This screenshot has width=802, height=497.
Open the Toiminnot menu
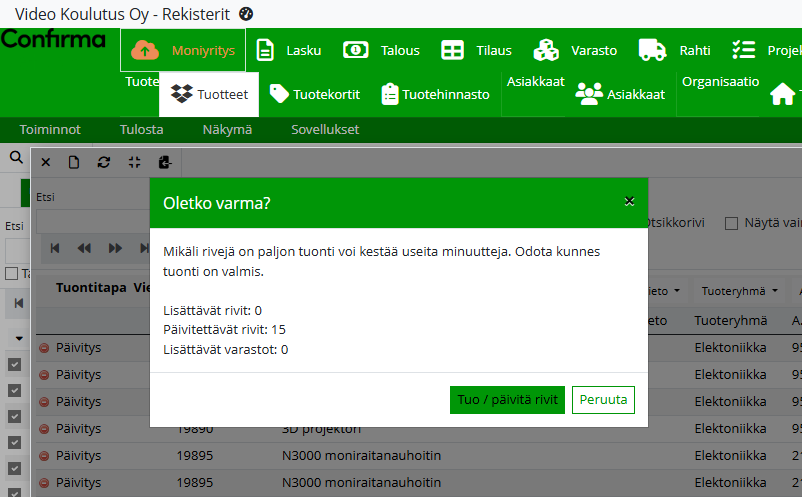coord(50,129)
